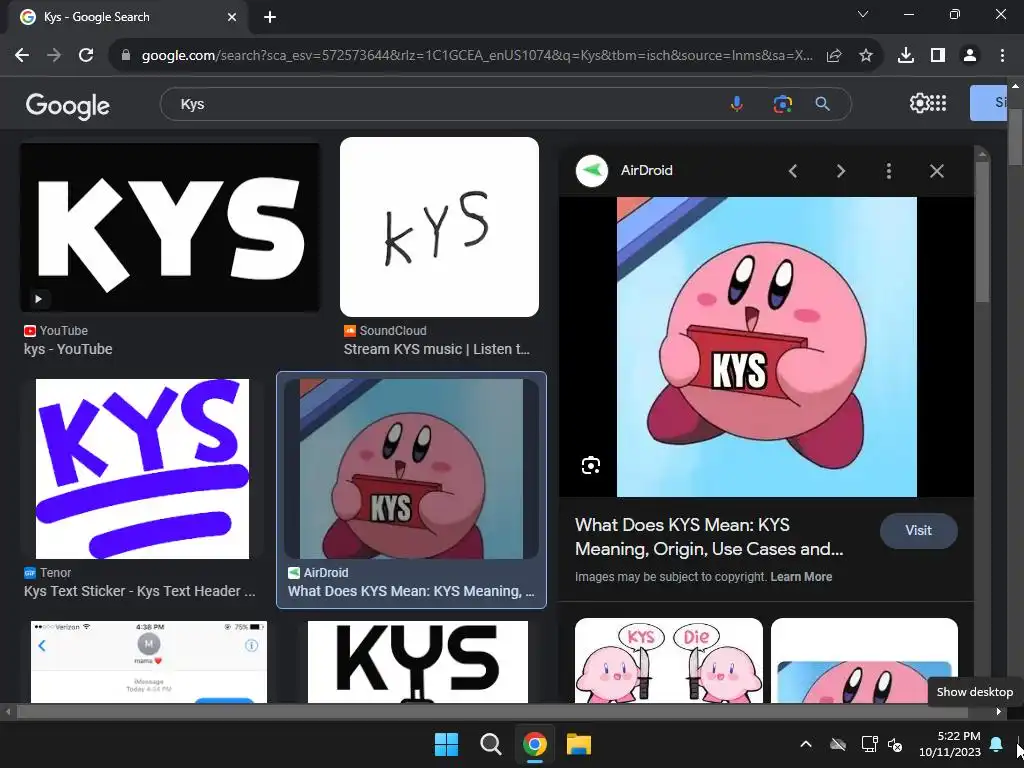Open a new browser tab

(x=270, y=17)
